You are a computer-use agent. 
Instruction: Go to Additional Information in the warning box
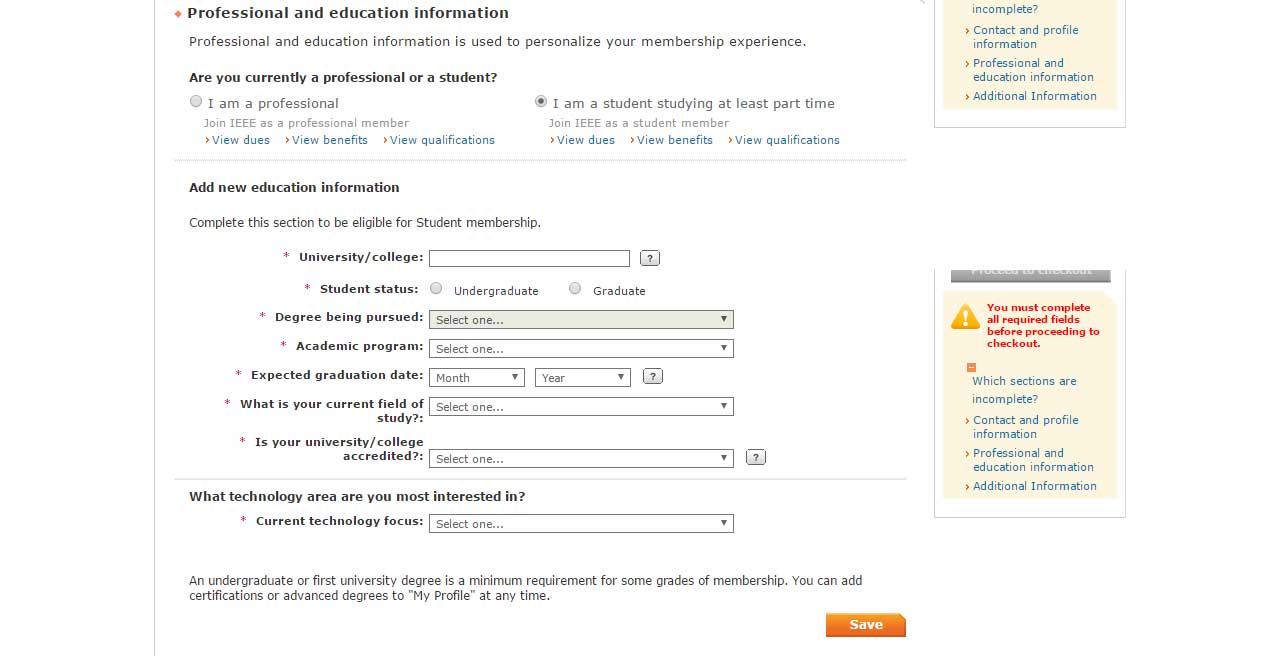point(1034,486)
